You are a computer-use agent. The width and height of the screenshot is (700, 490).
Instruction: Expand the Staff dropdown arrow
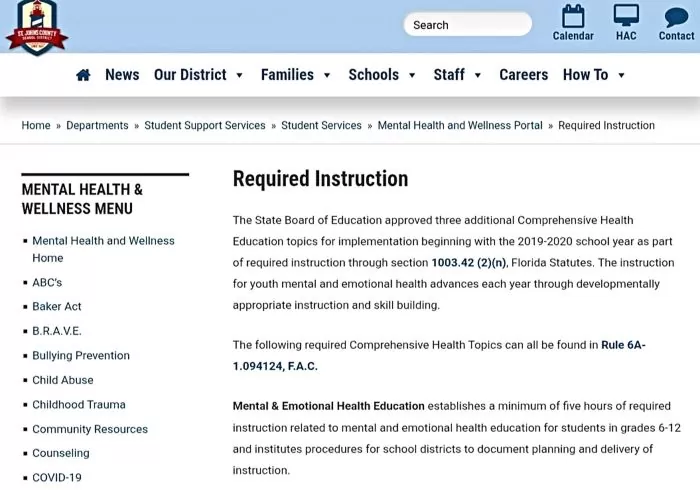click(477, 76)
